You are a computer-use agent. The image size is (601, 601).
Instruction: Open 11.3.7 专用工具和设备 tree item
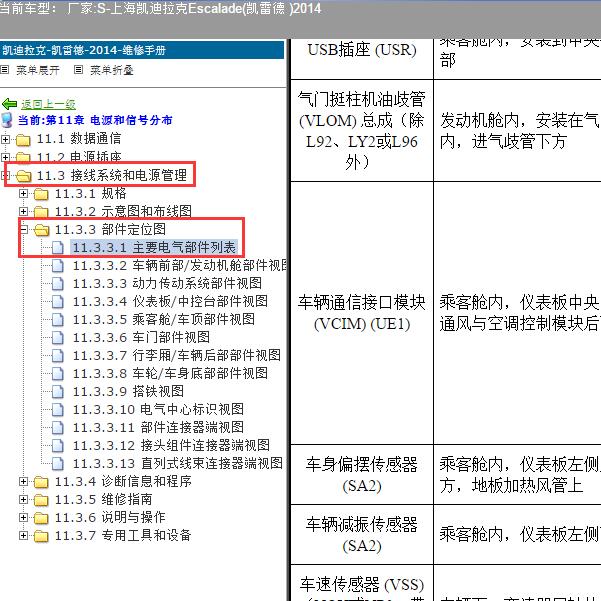click(123, 535)
